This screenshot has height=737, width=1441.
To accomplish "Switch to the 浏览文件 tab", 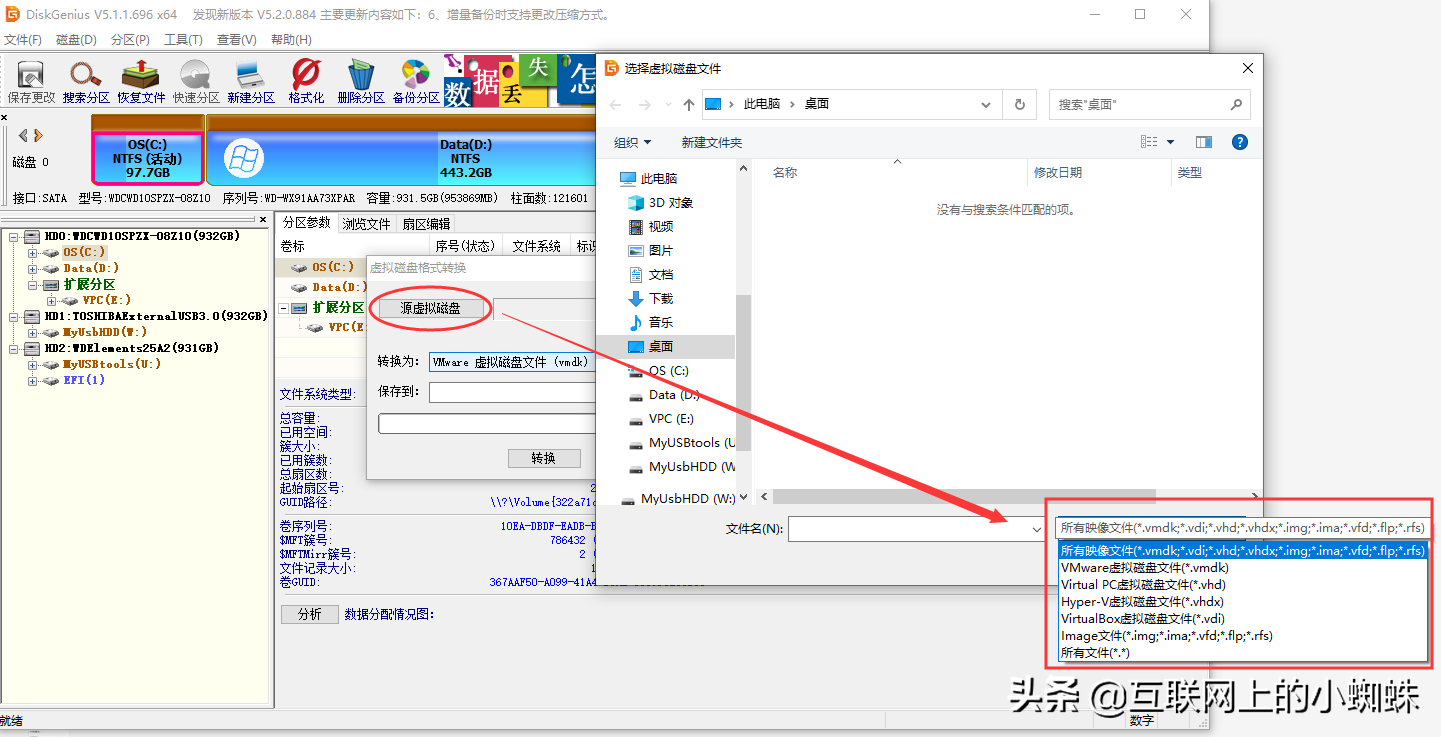I will click(x=366, y=224).
